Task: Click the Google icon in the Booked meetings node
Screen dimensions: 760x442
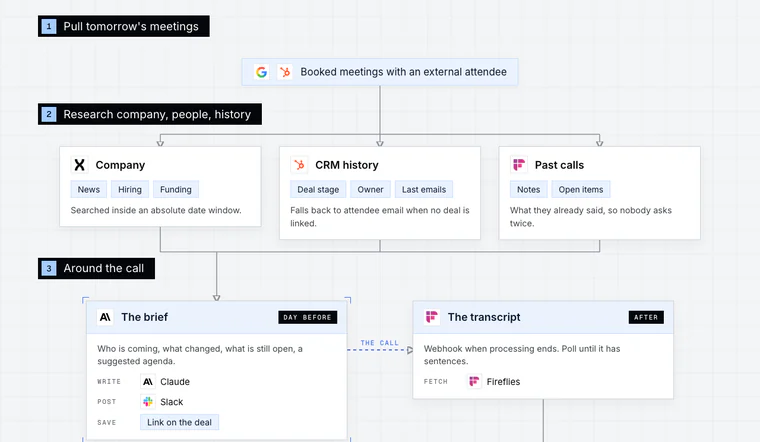Action: [262, 72]
